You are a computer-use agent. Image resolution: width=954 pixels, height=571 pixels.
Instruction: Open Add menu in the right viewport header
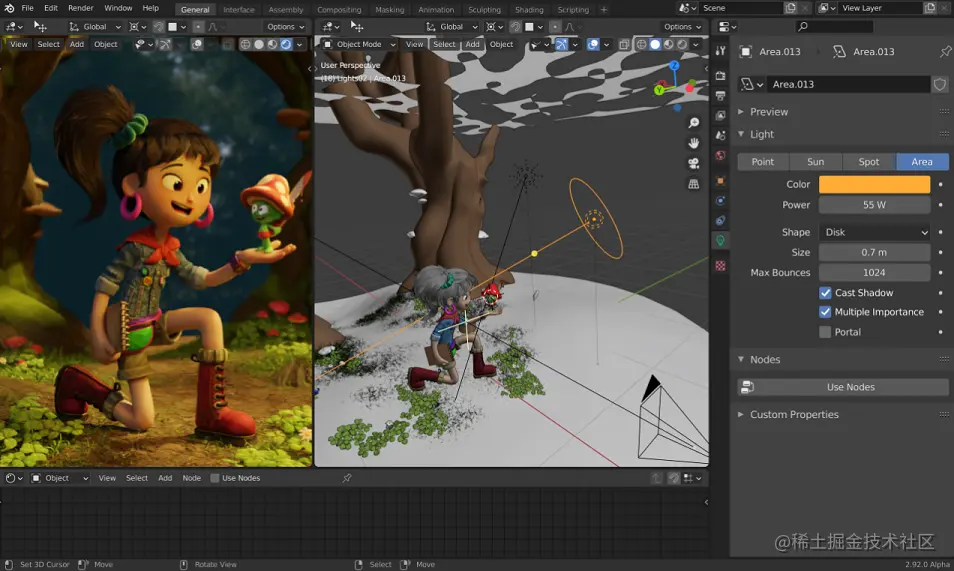click(472, 44)
